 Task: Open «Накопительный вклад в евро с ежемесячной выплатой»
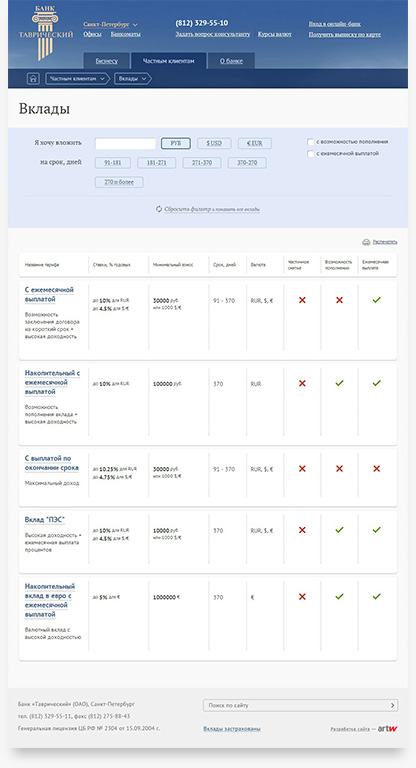49,600
